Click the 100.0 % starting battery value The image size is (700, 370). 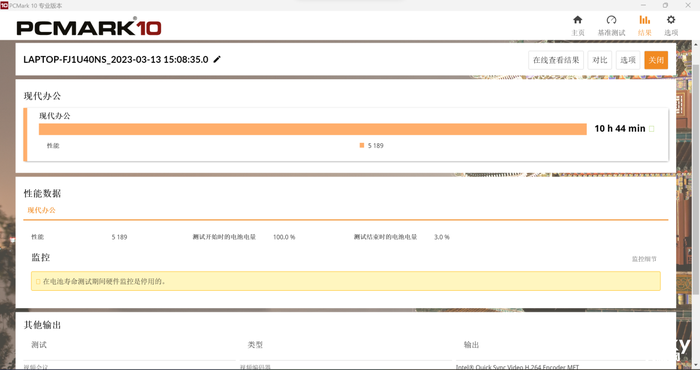coord(284,237)
